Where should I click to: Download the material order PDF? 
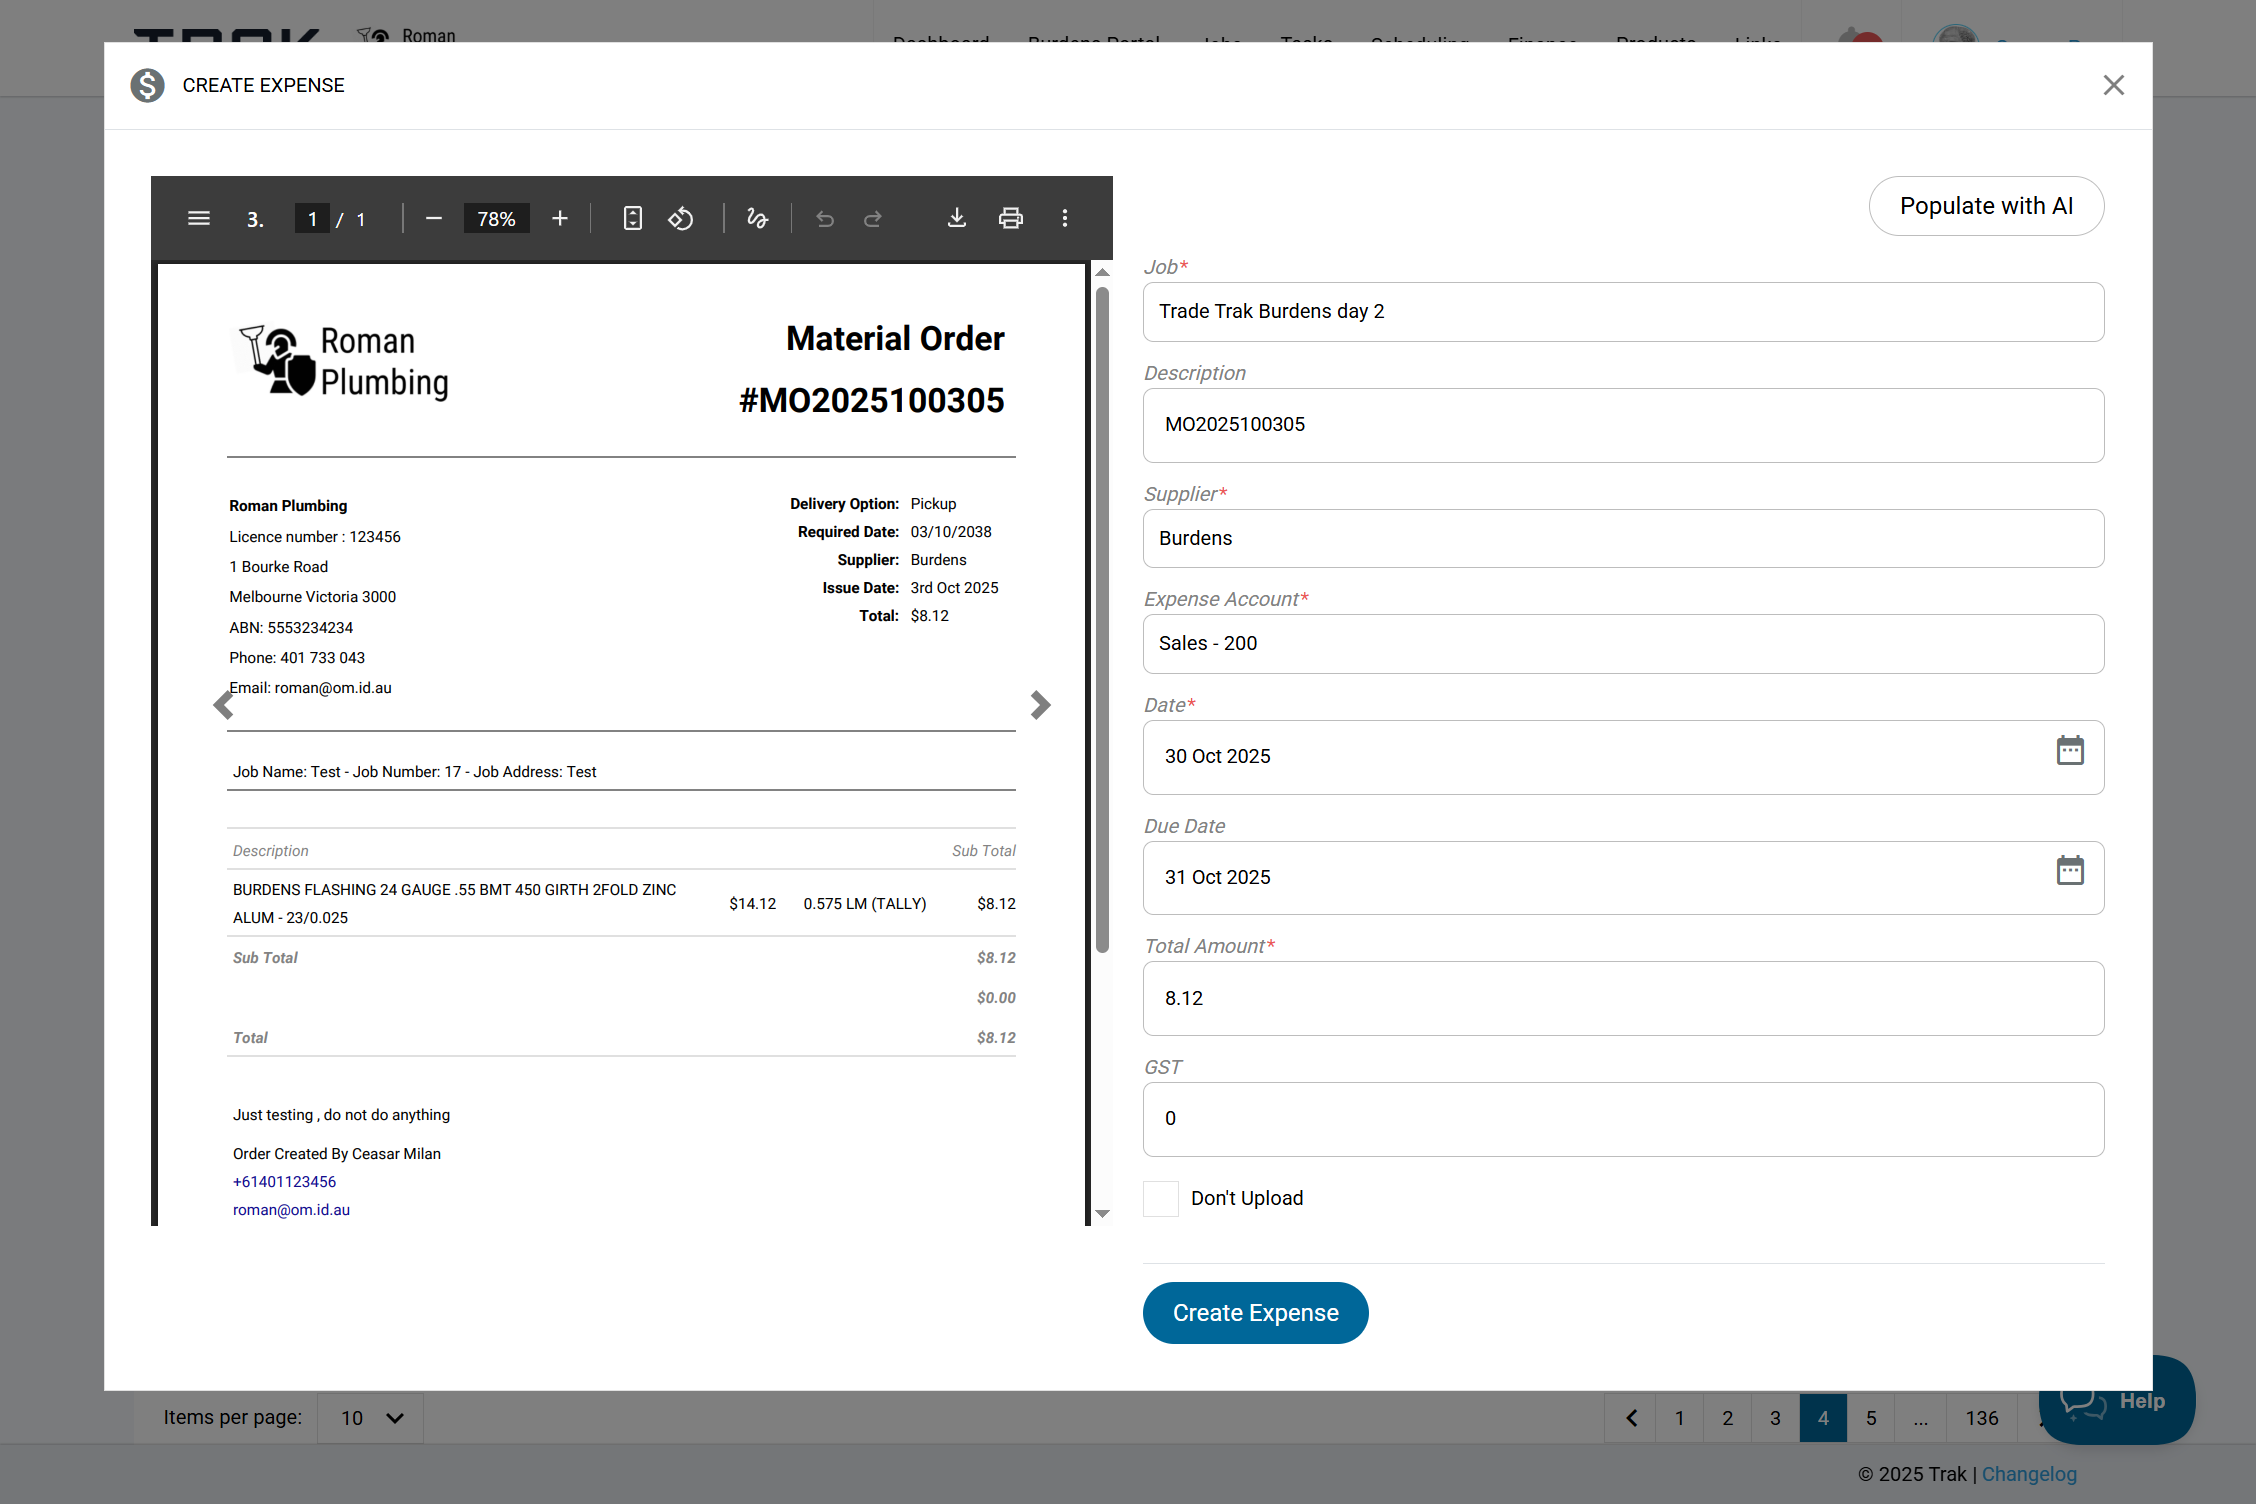click(x=957, y=218)
